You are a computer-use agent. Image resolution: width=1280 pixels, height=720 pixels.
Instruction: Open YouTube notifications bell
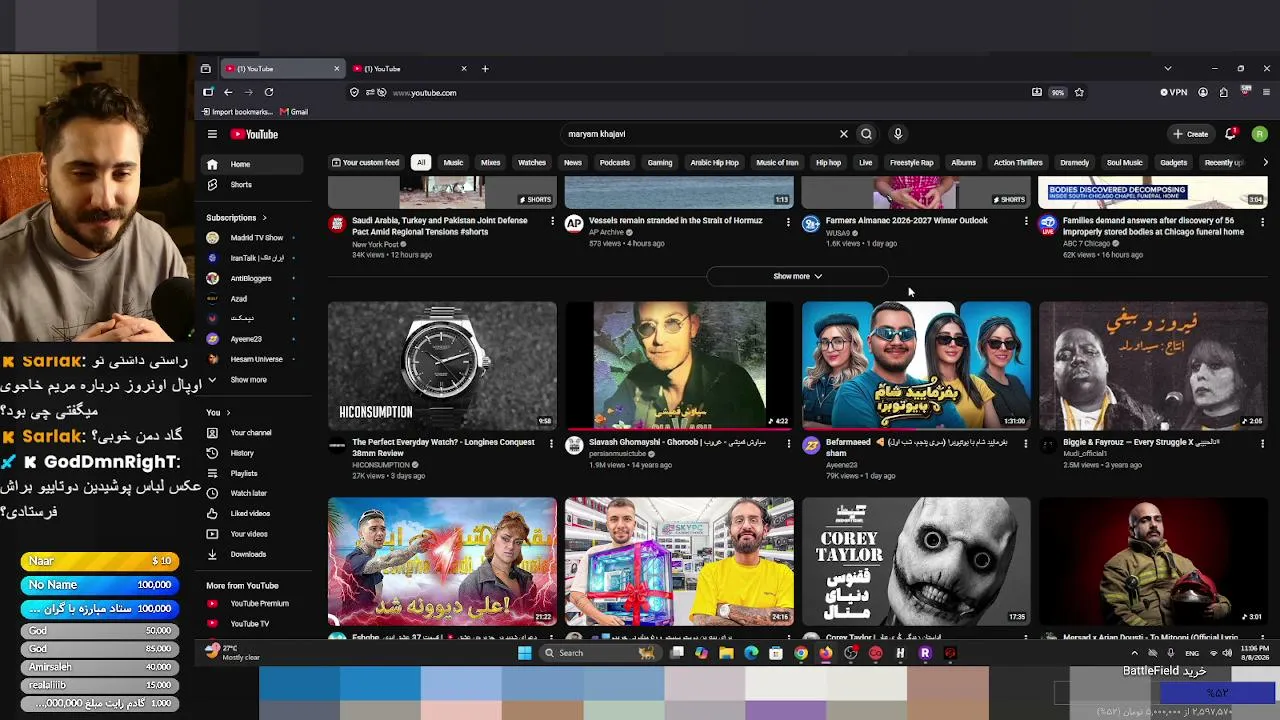[1231, 134]
